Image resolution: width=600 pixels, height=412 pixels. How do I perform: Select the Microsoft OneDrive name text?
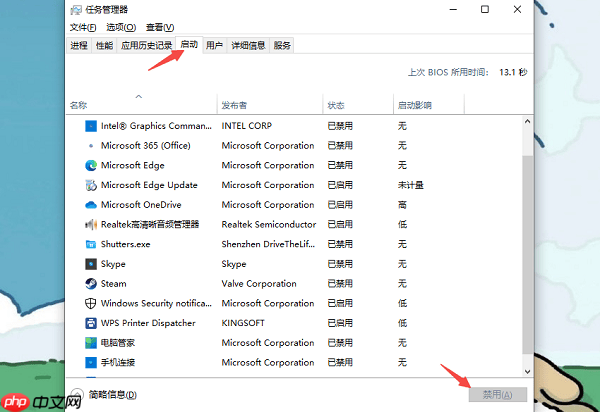coord(141,205)
